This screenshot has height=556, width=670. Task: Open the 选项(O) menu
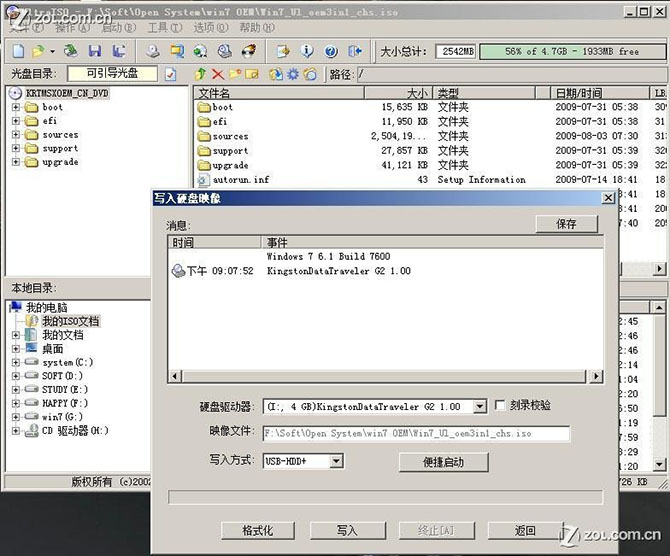(x=204, y=27)
